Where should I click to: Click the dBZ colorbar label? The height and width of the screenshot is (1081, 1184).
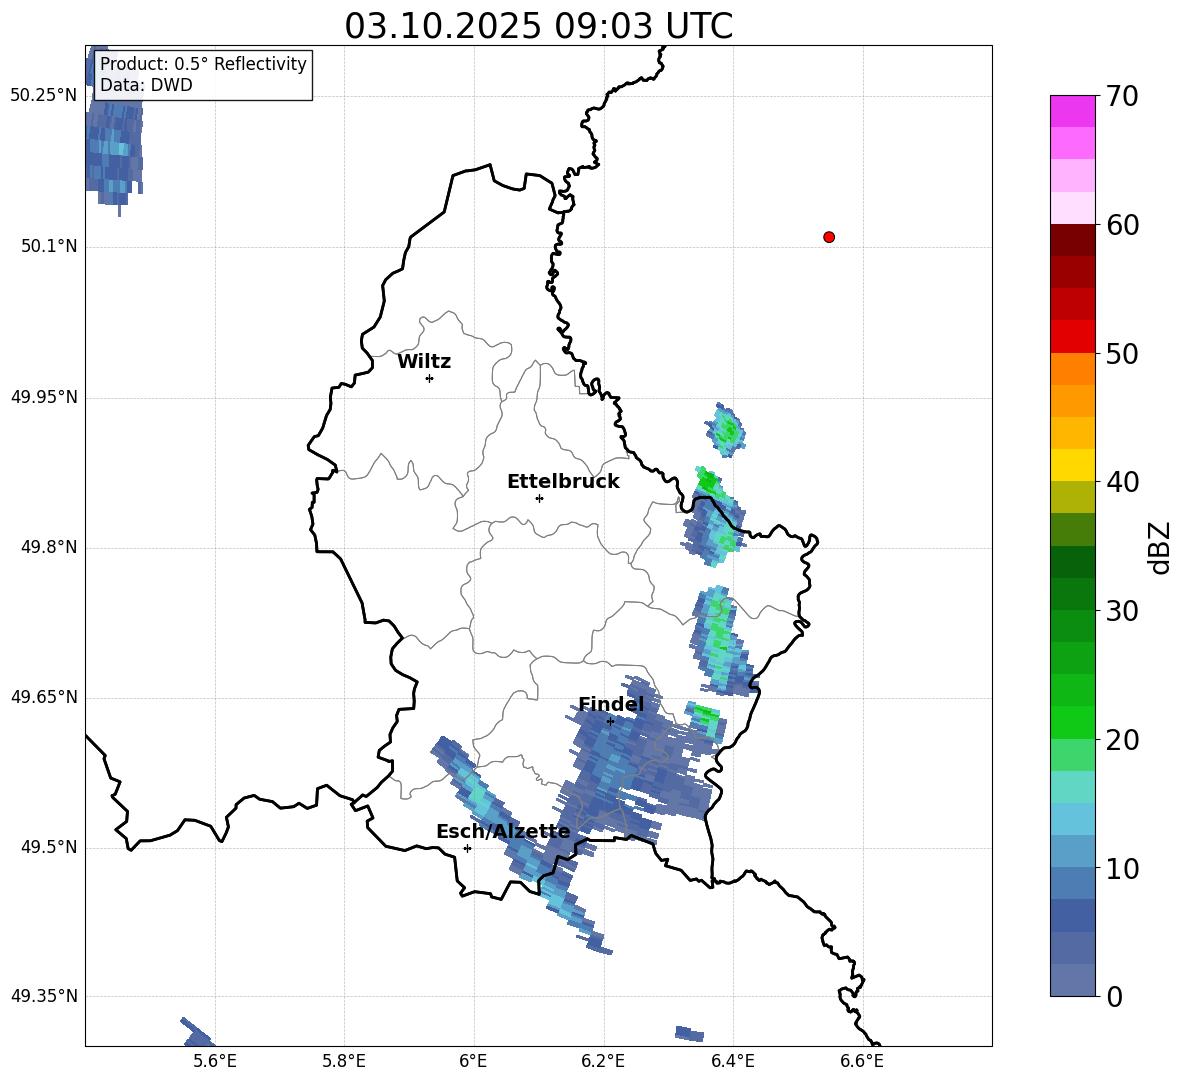1161,547
